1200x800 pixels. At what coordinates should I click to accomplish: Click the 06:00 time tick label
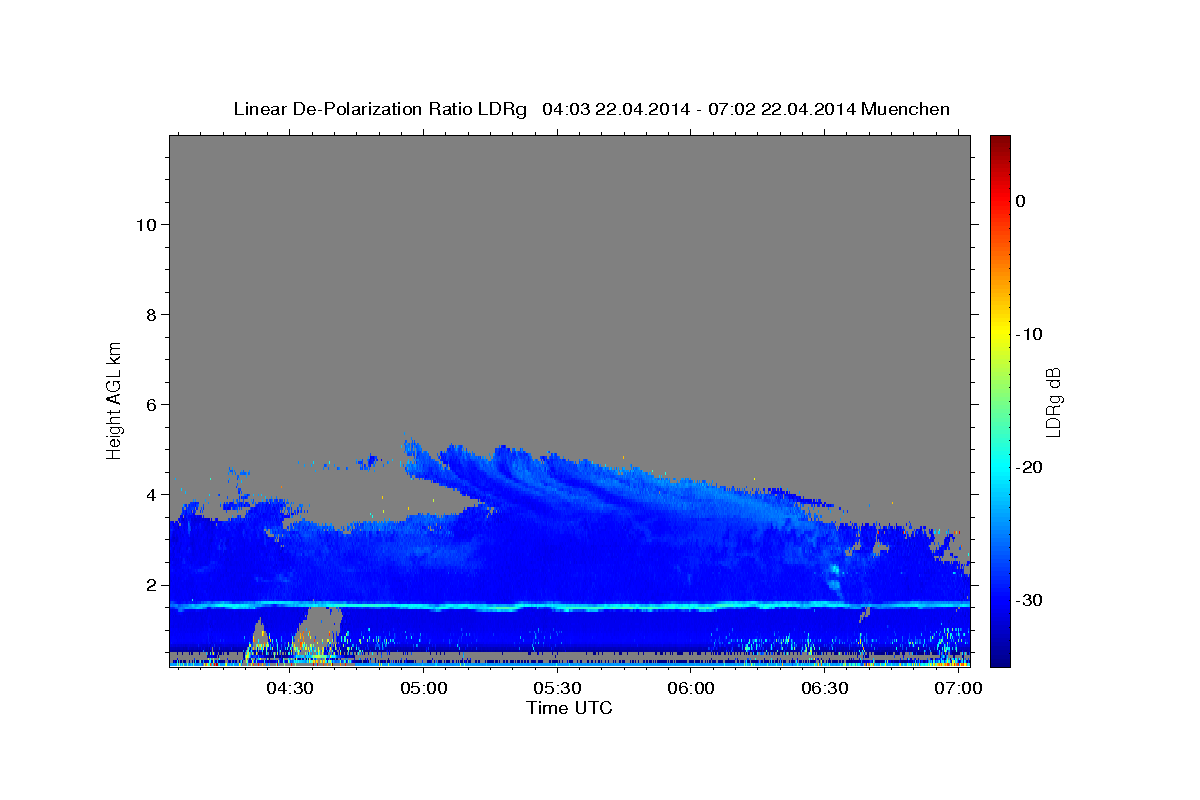[691, 689]
